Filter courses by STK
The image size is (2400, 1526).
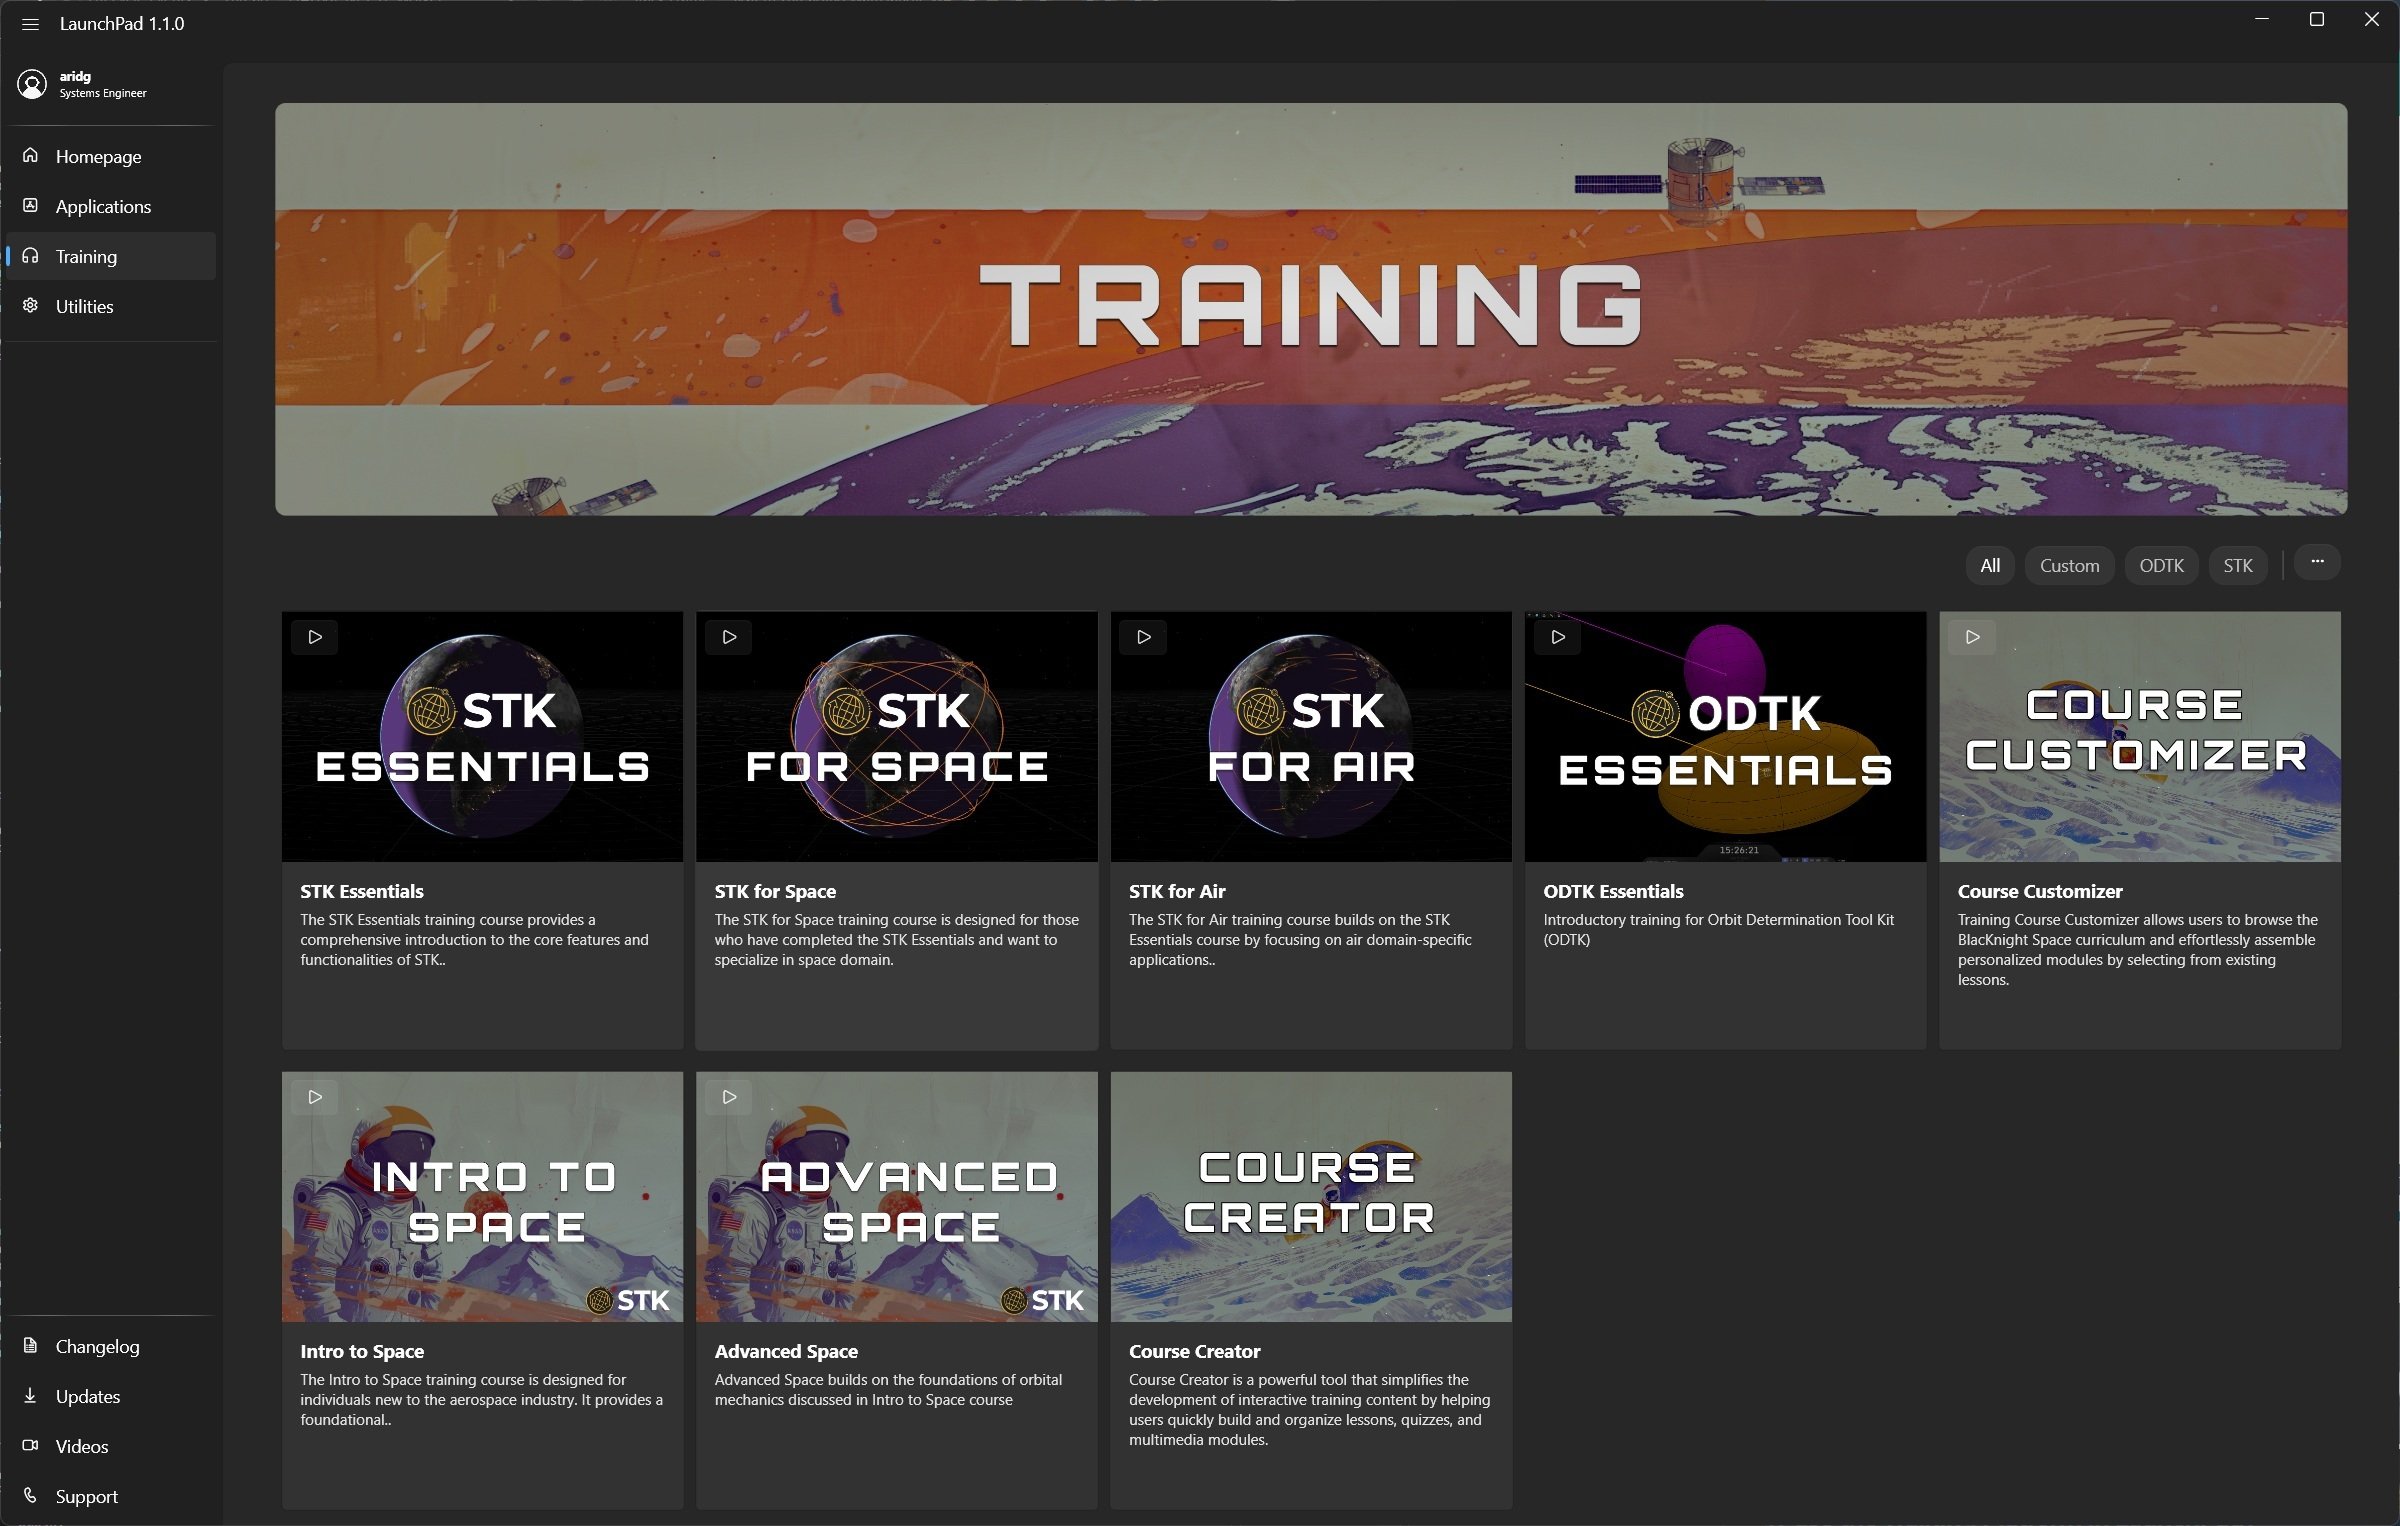point(2238,565)
